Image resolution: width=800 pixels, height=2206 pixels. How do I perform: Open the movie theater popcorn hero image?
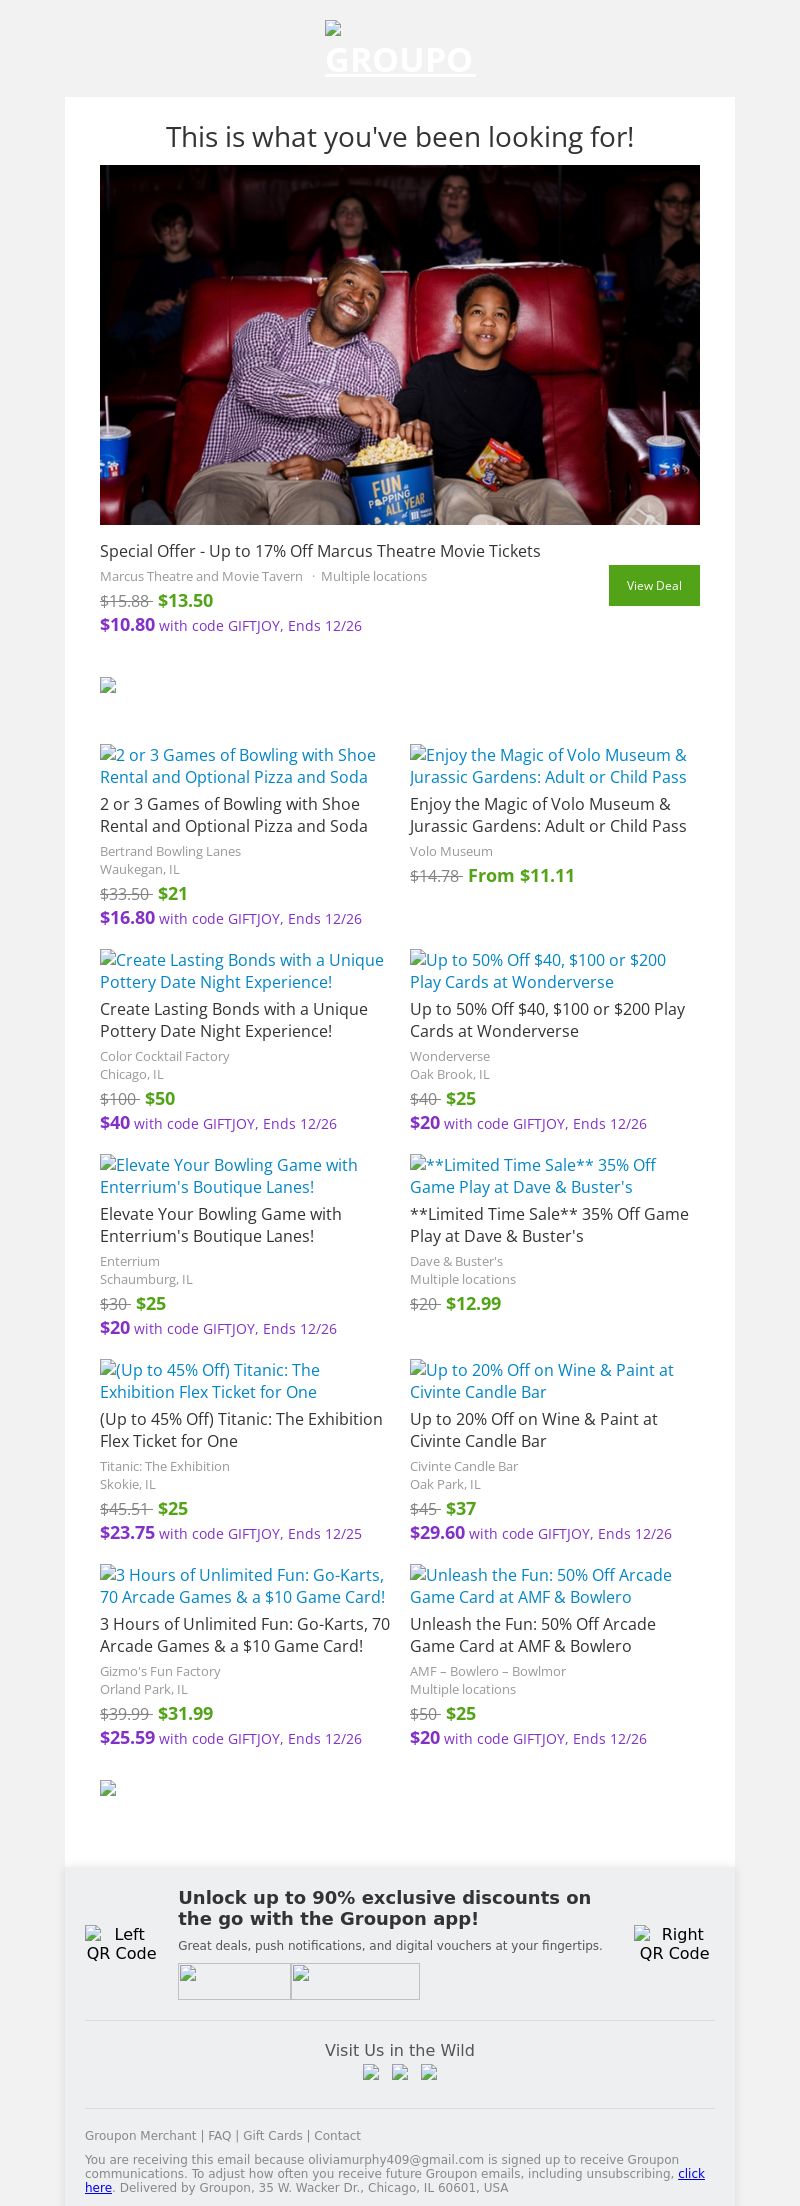(x=400, y=345)
